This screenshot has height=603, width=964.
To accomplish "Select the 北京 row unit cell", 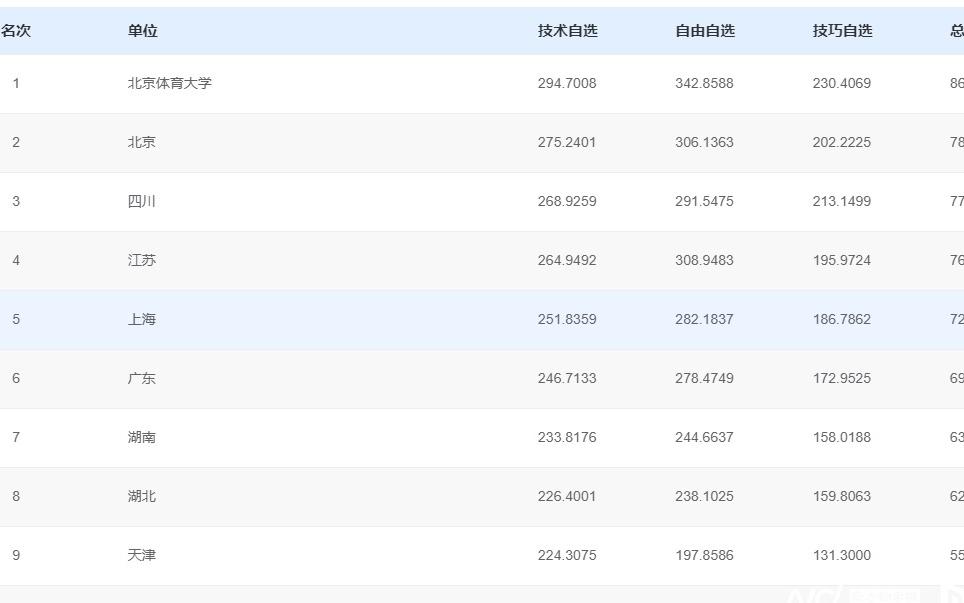I will (141, 143).
